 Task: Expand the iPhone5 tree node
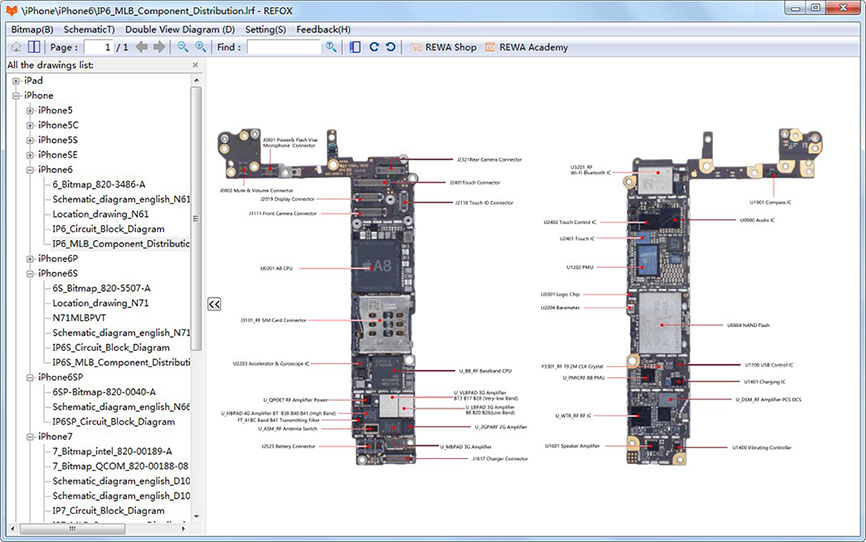point(30,110)
